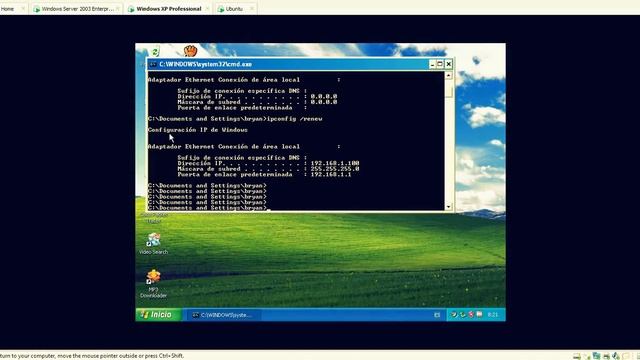Close the Windows XP Professional tab
The height and width of the screenshot is (360, 640).
click(207, 9)
